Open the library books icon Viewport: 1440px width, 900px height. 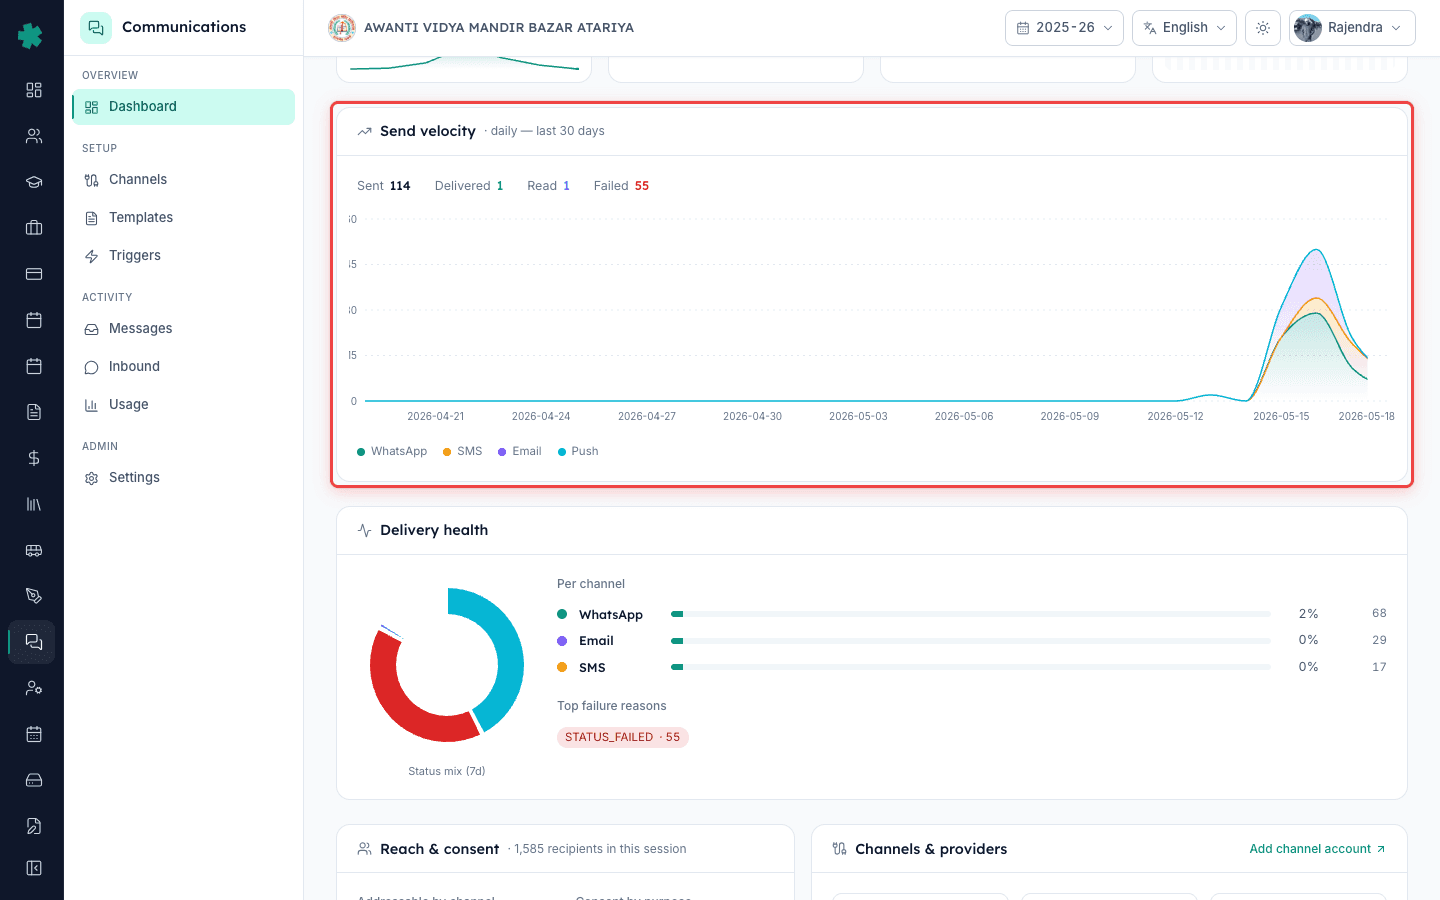(34, 504)
